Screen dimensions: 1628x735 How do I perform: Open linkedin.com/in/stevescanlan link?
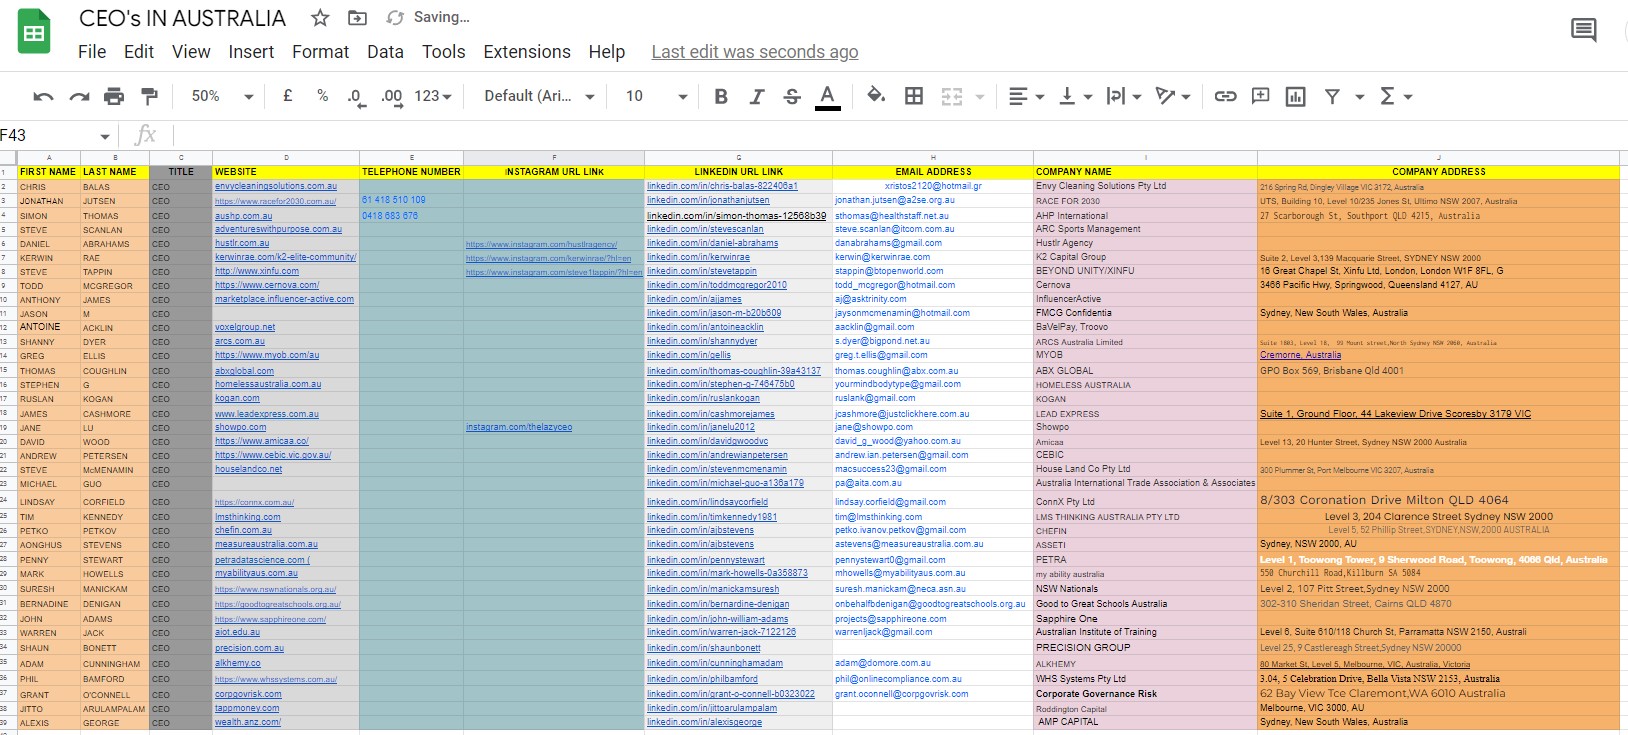click(x=705, y=229)
